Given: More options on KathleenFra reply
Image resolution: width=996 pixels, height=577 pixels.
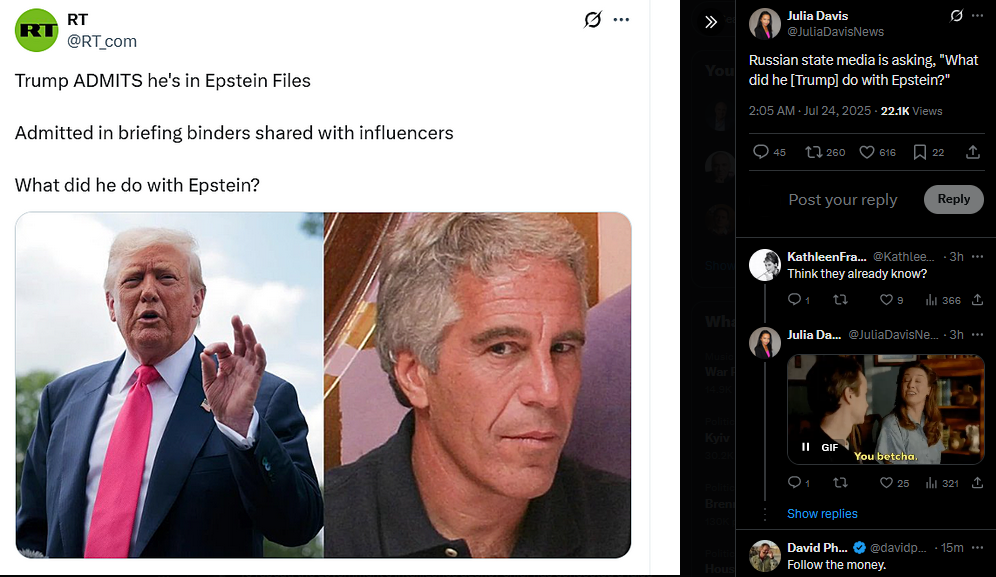Looking at the screenshot, I should pyautogui.click(x=978, y=257).
